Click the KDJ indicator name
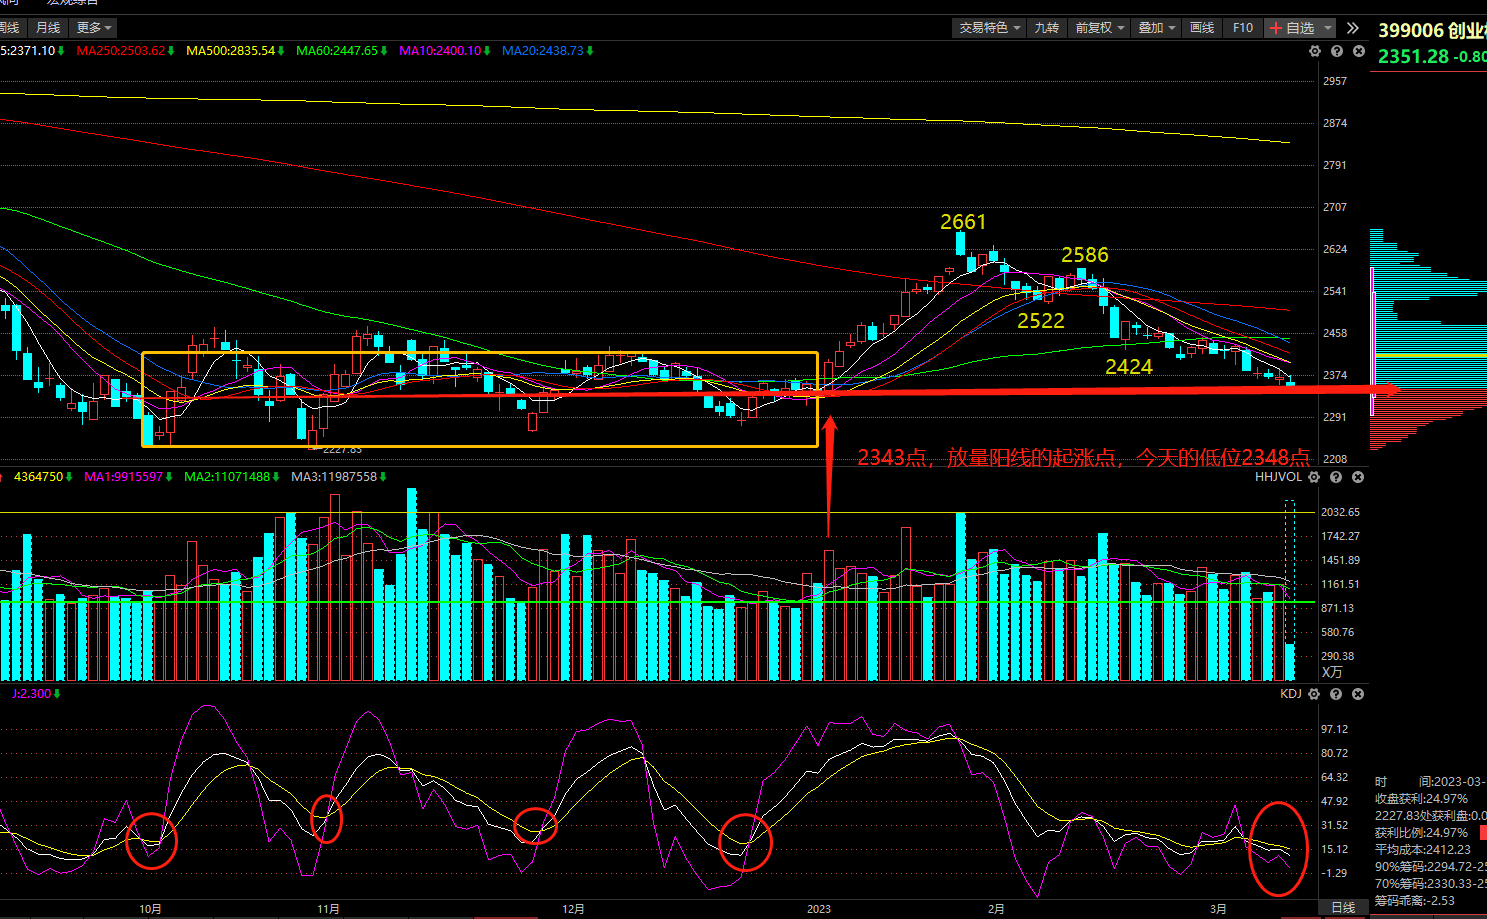The width and height of the screenshot is (1487, 919). (x=1291, y=694)
